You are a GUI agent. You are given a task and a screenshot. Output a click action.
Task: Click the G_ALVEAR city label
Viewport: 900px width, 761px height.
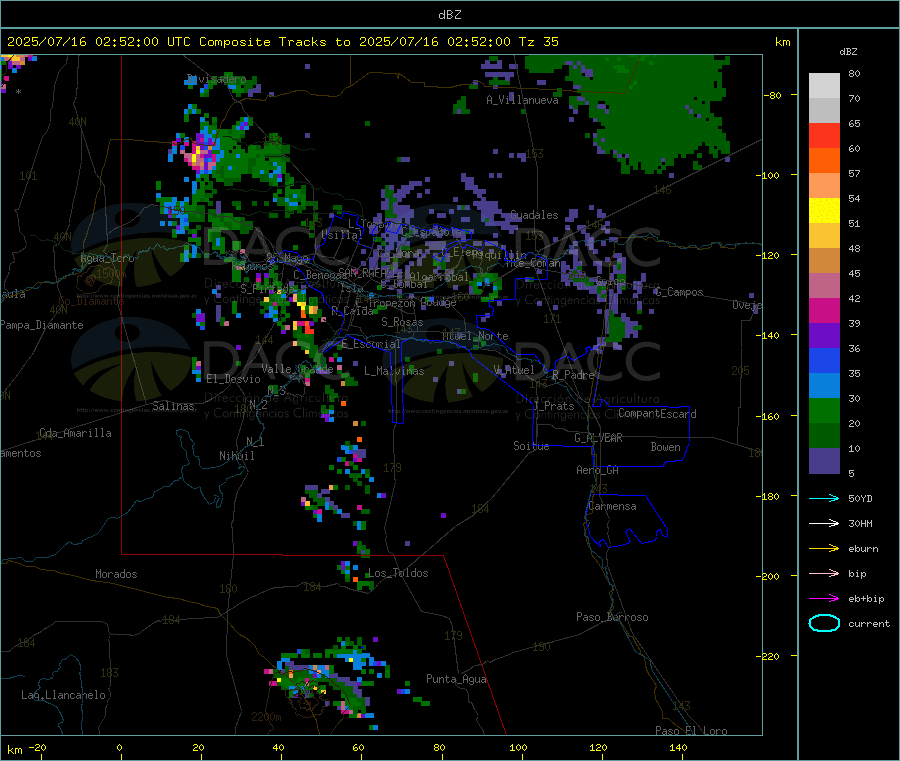[x=598, y=438]
